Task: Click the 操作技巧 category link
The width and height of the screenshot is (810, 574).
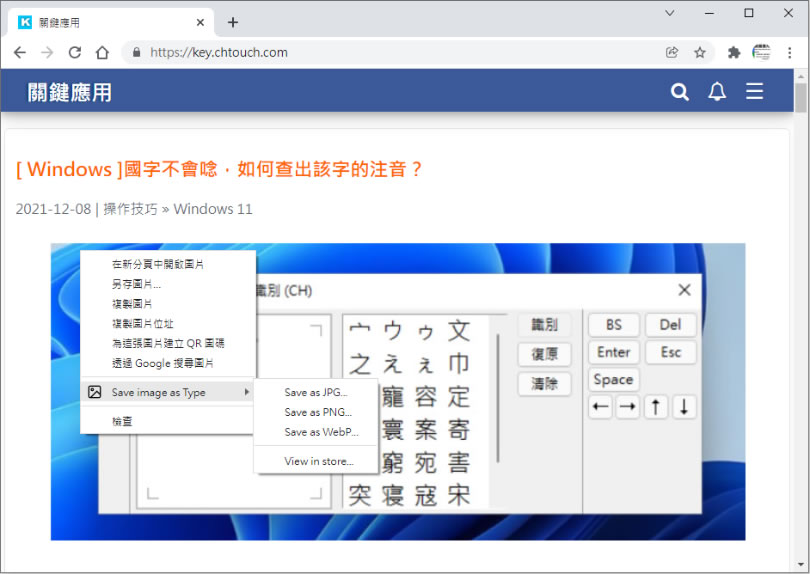Action: pos(130,209)
